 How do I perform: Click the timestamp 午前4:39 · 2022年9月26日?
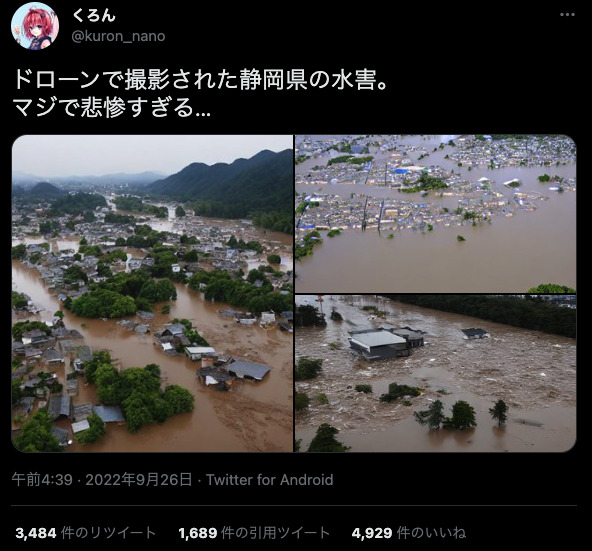point(102,480)
